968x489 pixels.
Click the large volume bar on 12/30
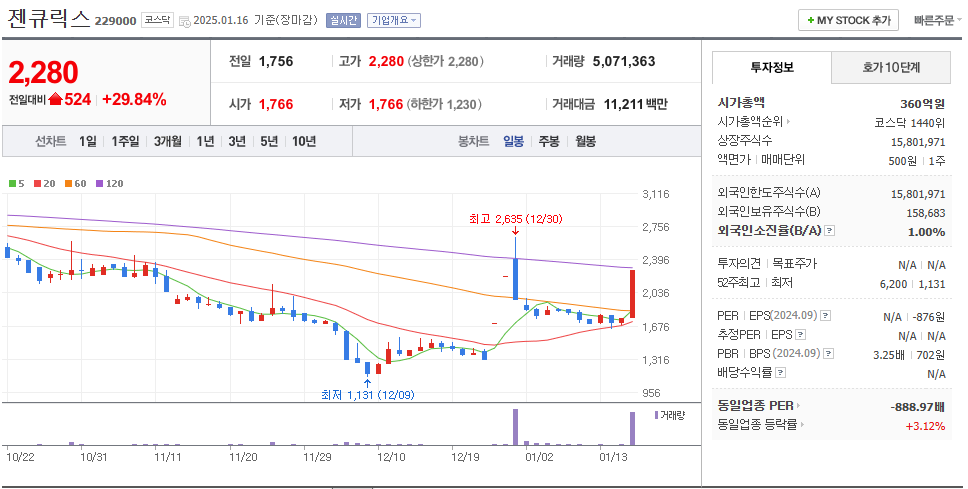515,427
